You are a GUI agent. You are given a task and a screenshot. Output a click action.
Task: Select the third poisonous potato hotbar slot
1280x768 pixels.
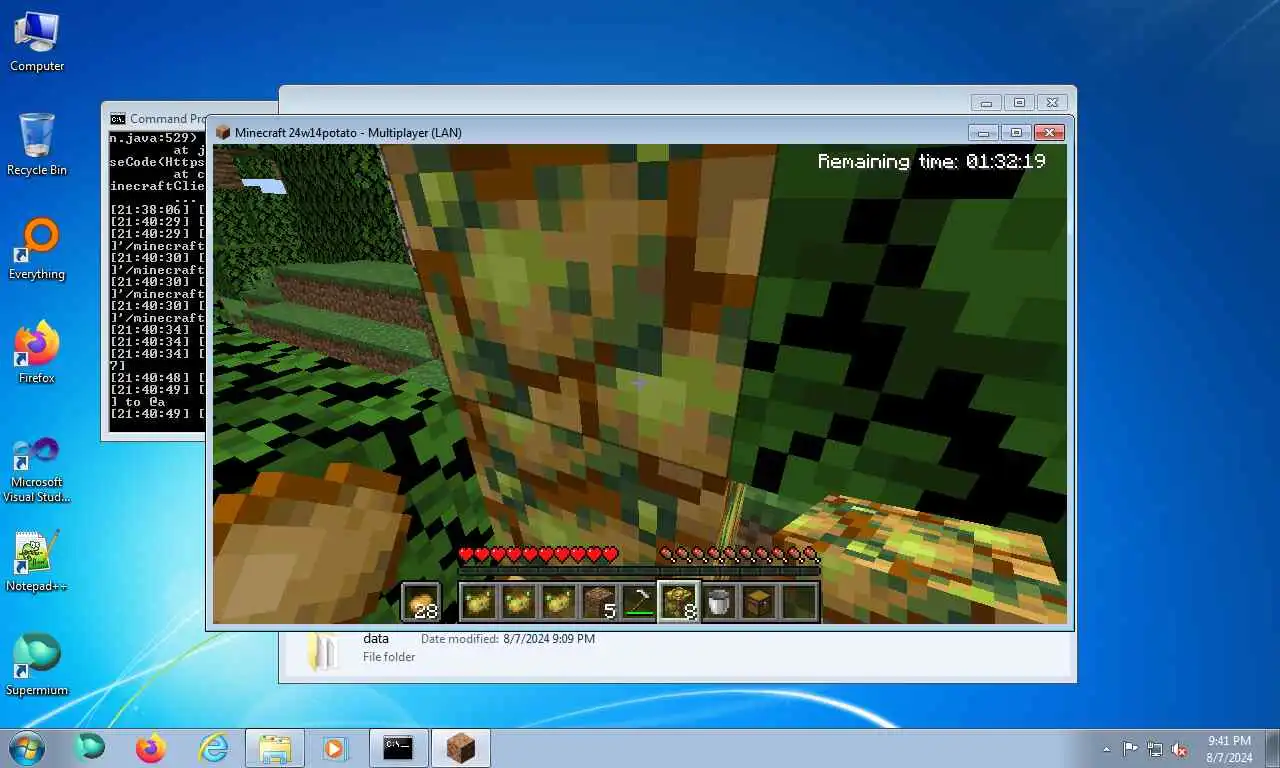coord(559,602)
